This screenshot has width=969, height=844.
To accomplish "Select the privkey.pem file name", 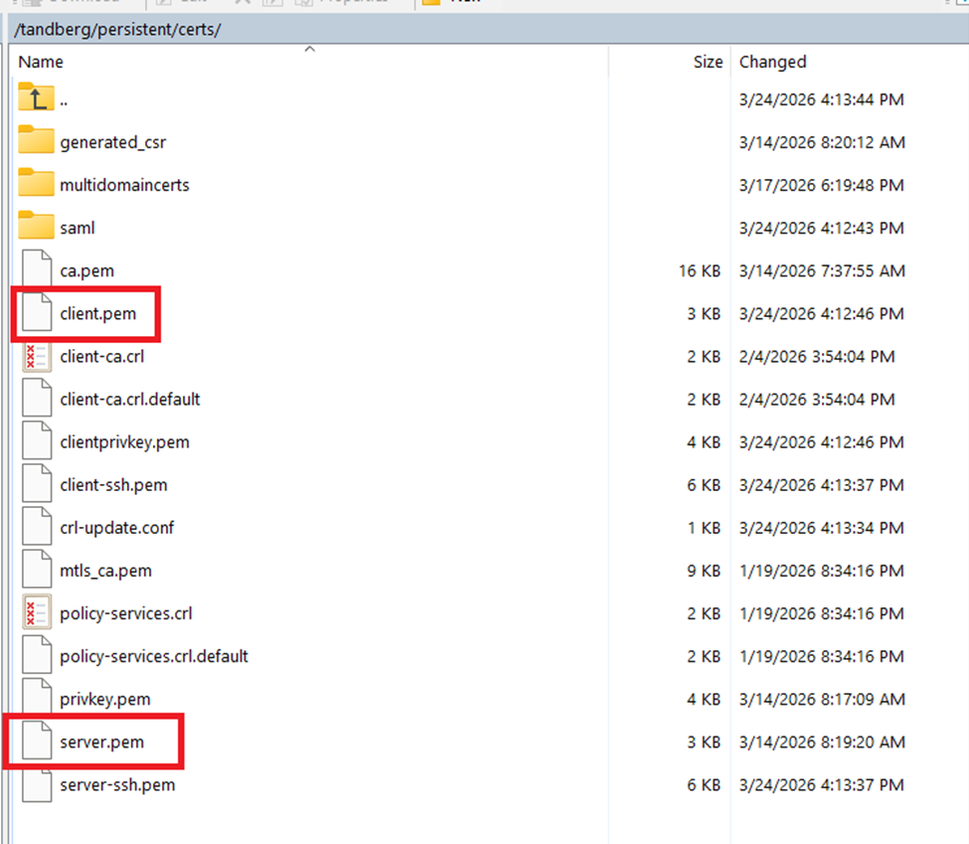I will [x=105, y=699].
